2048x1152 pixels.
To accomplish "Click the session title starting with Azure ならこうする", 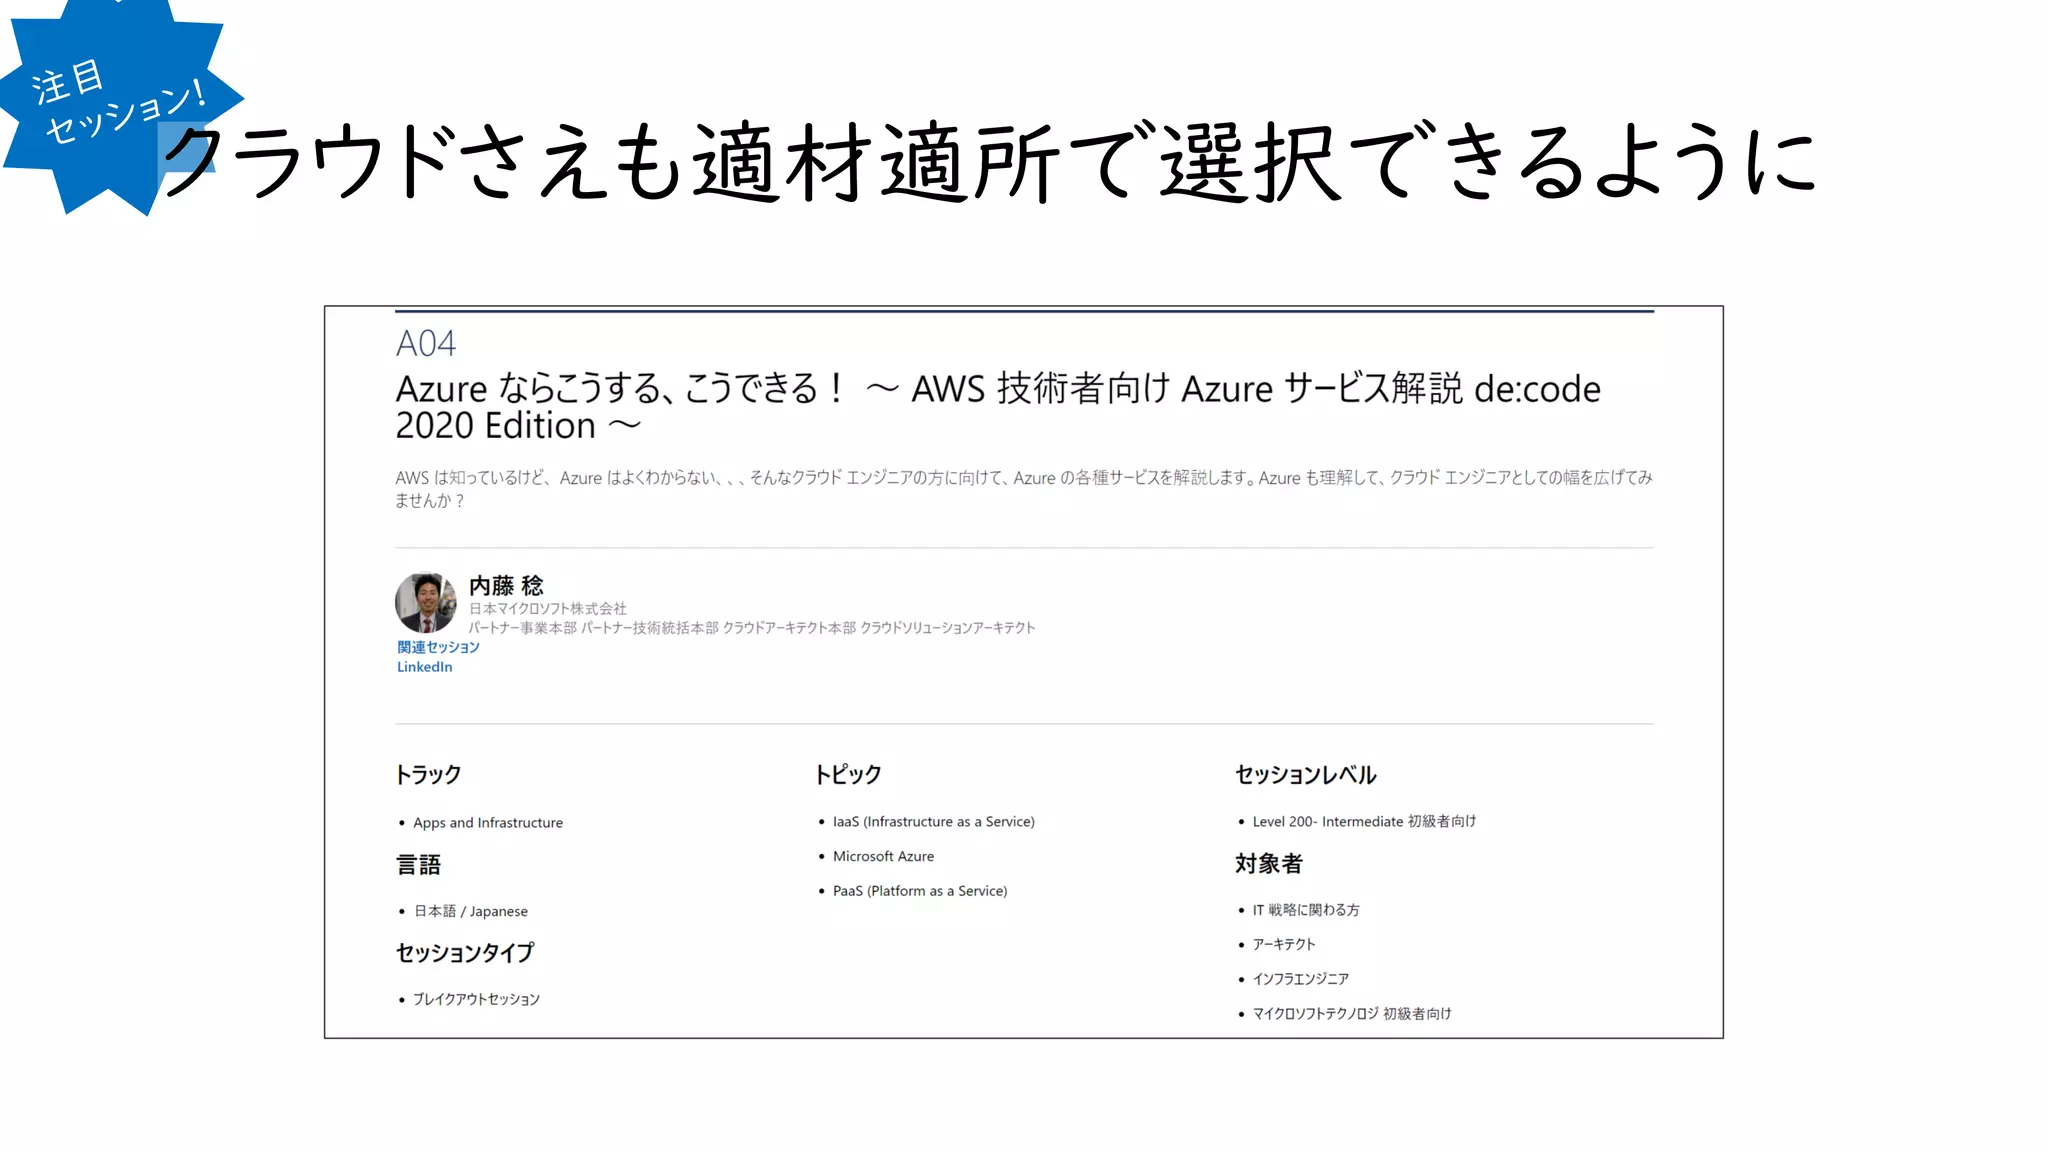I will [998, 406].
